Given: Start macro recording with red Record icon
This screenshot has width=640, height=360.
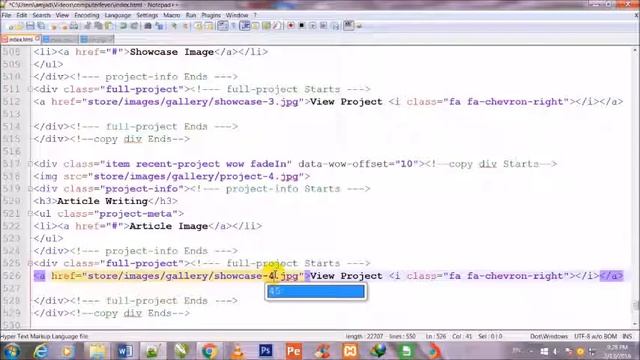Looking at the screenshot, I should (x=291, y=26).
